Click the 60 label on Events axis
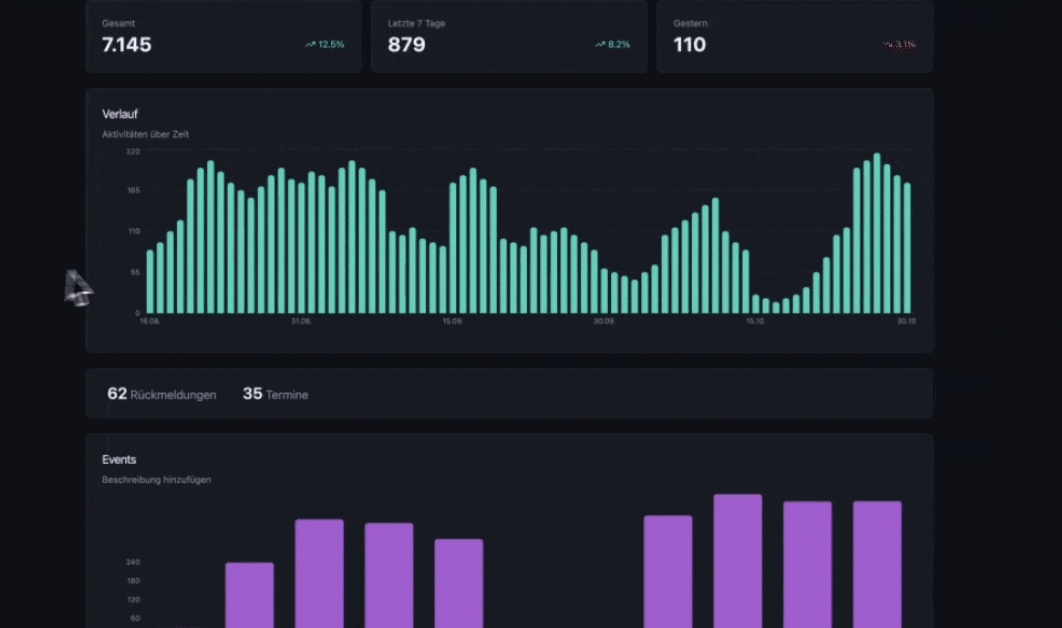1062x628 pixels. pos(135,618)
